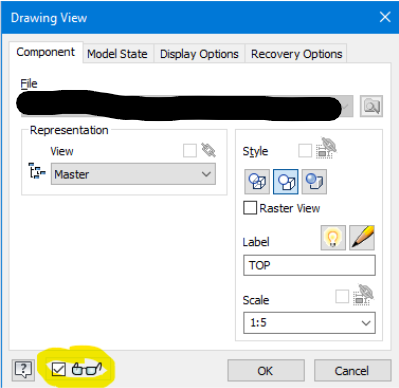This screenshot has height=388, width=399.
Task: Open the Edit View Label pencil icon
Action: point(362,237)
